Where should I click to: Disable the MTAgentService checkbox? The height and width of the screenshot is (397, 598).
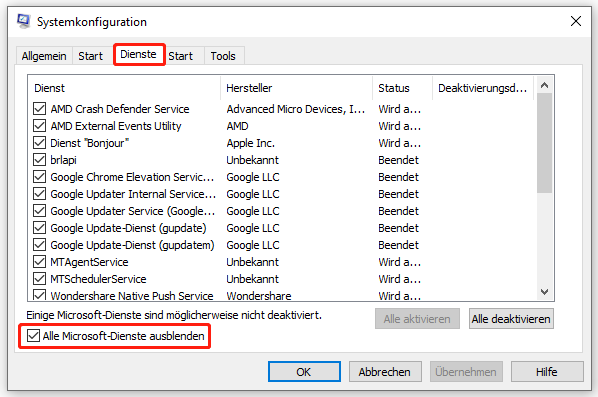point(40,262)
